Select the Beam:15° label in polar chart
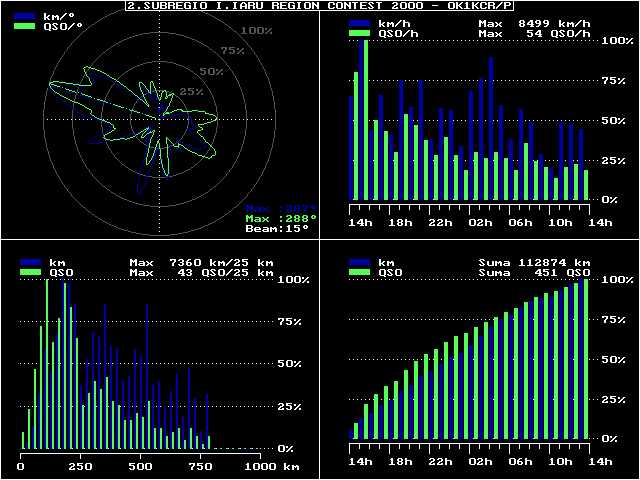The image size is (640, 480). coord(277,228)
